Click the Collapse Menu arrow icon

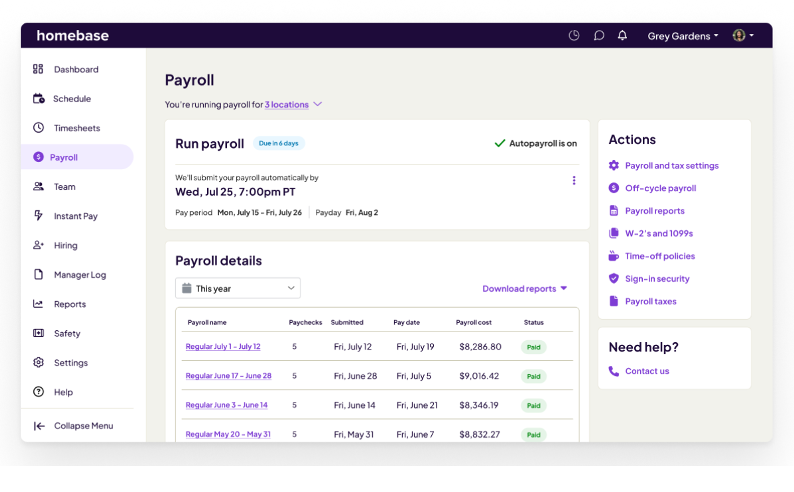point(39,426)
